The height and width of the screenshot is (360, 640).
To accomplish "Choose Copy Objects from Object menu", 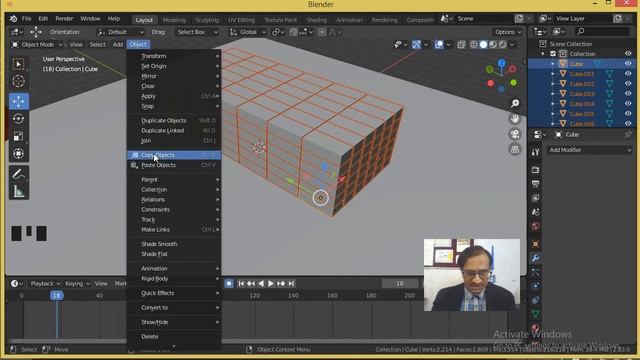I will 174,155.
